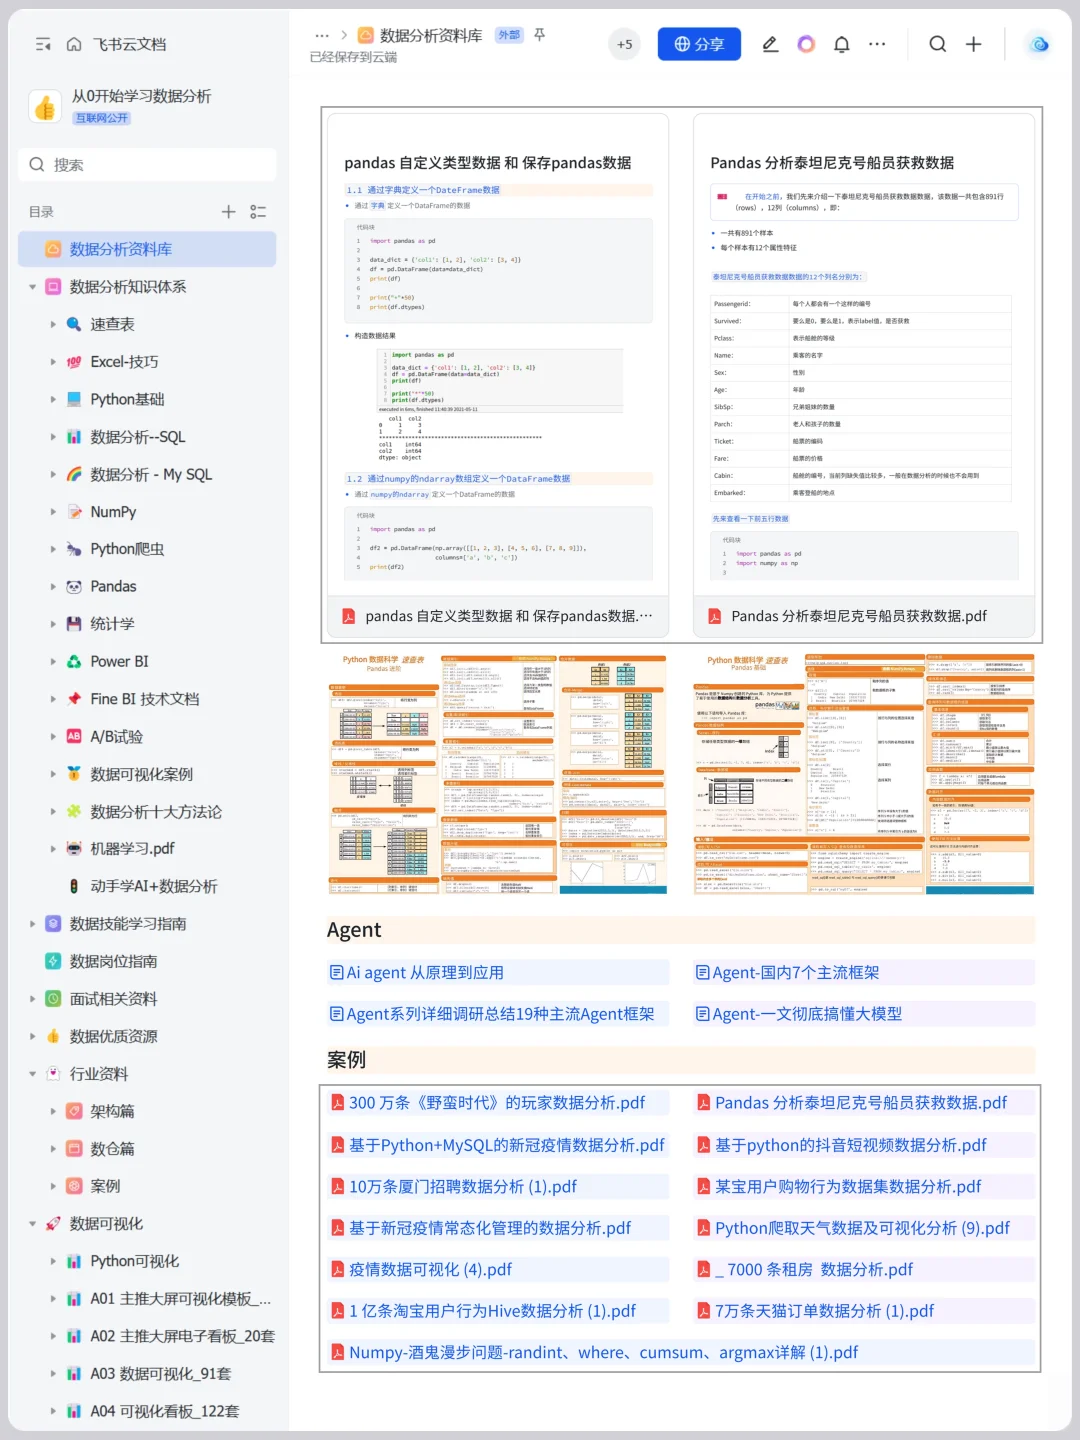Screen dimensions: 1080x1440
Task: Open 基于python的抖音短视频数据分析.pdf
Action: point(842,1145)
